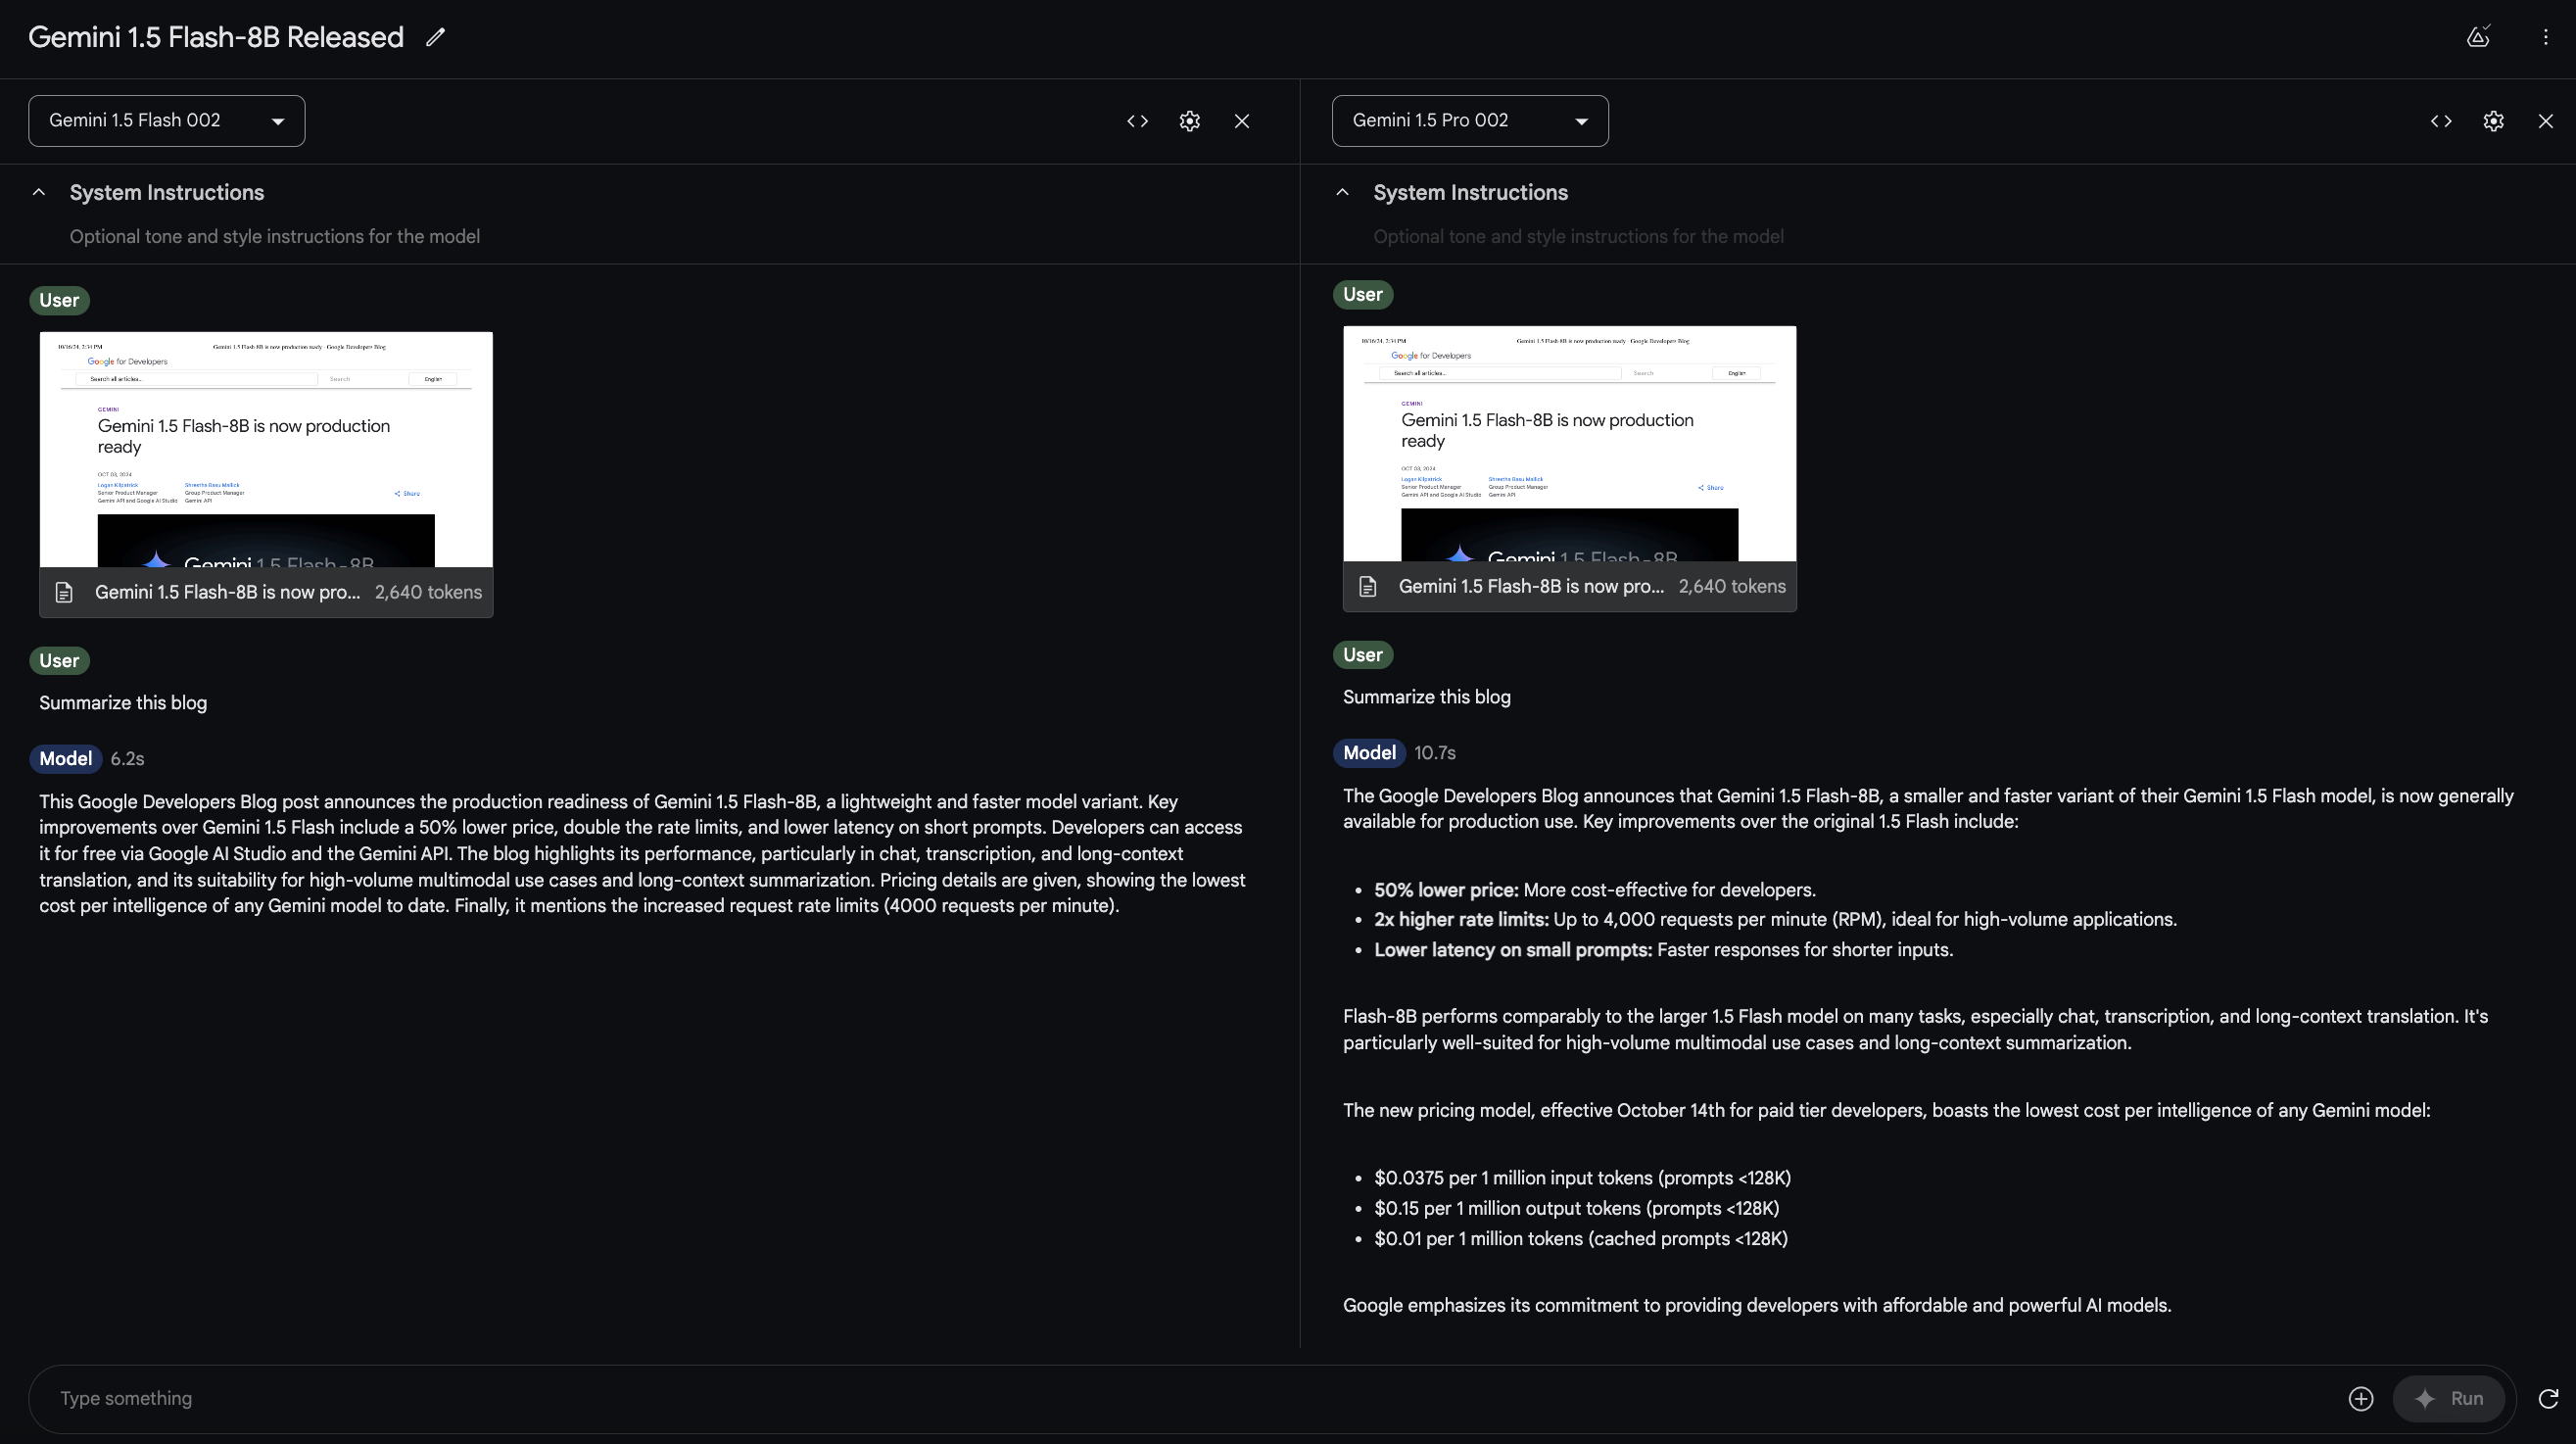Open the blog PDF thumbnail in right panel

(x=1569, y=443)
